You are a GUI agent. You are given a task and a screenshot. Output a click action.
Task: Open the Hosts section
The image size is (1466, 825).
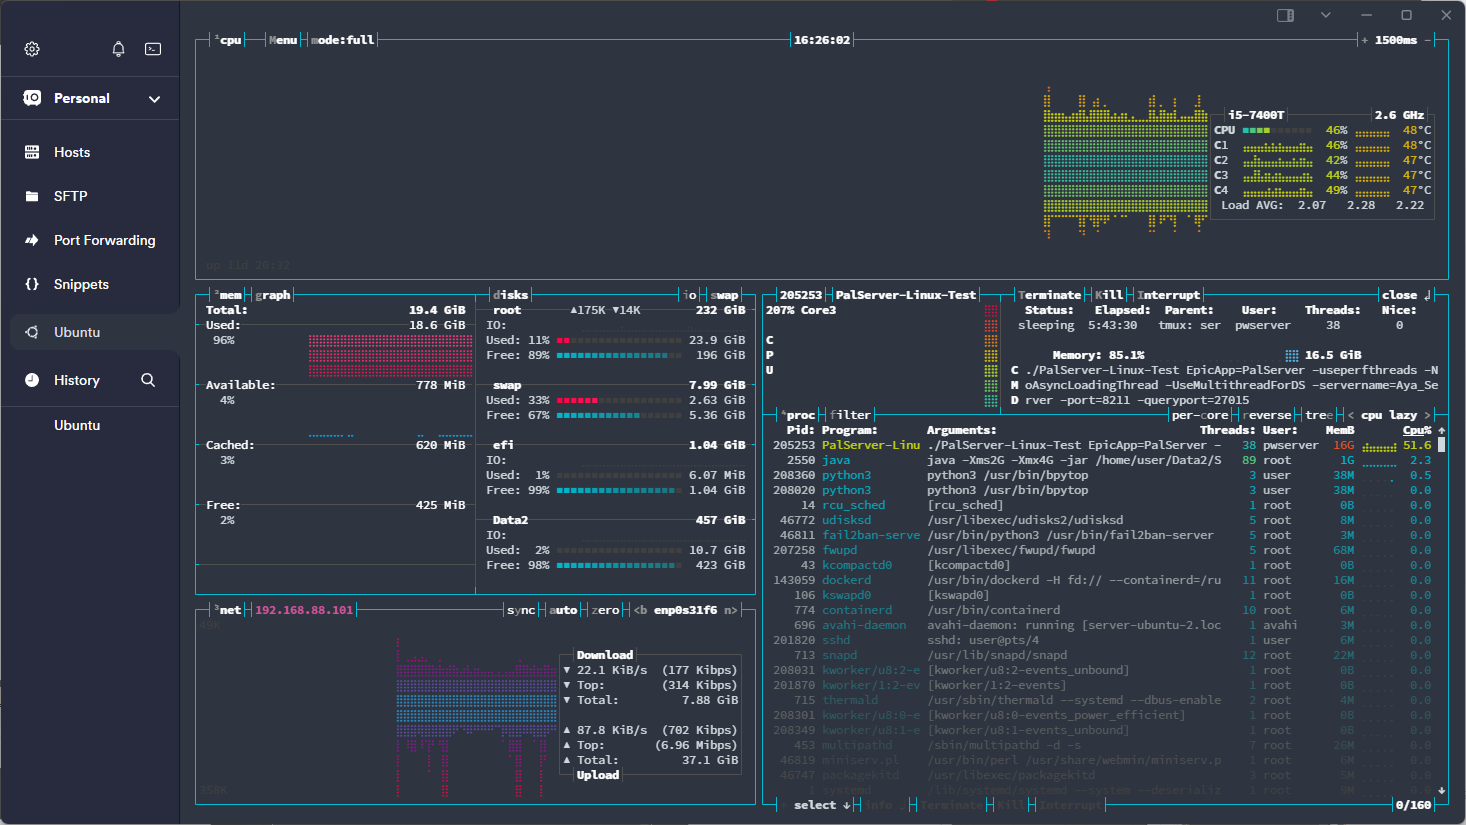90,152
